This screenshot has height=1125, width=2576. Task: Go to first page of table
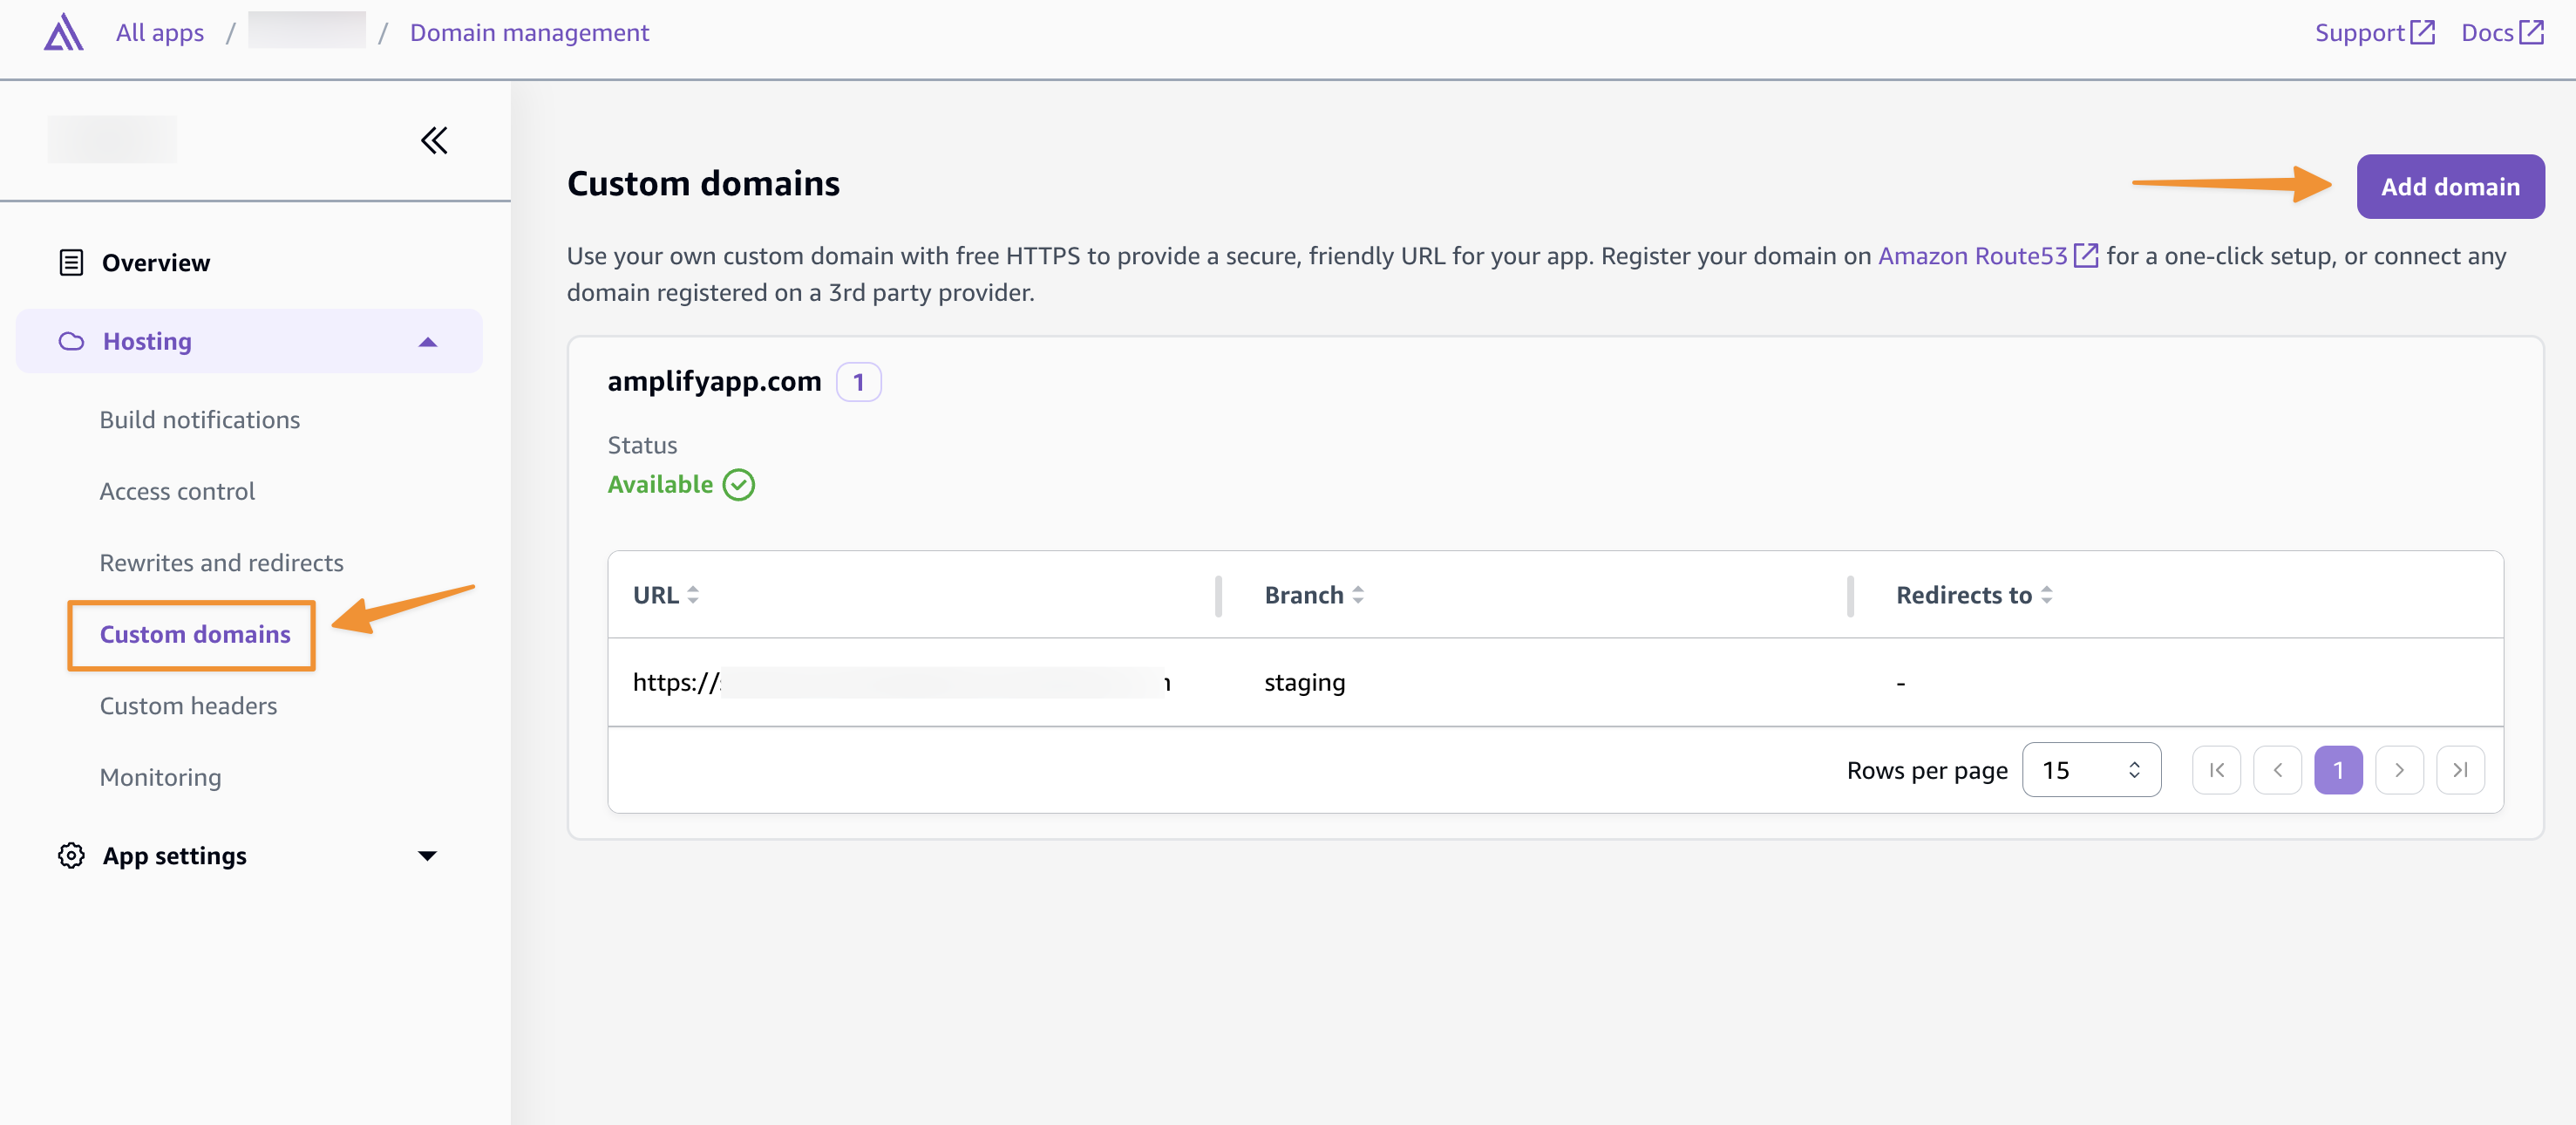tap(2216, 770)
